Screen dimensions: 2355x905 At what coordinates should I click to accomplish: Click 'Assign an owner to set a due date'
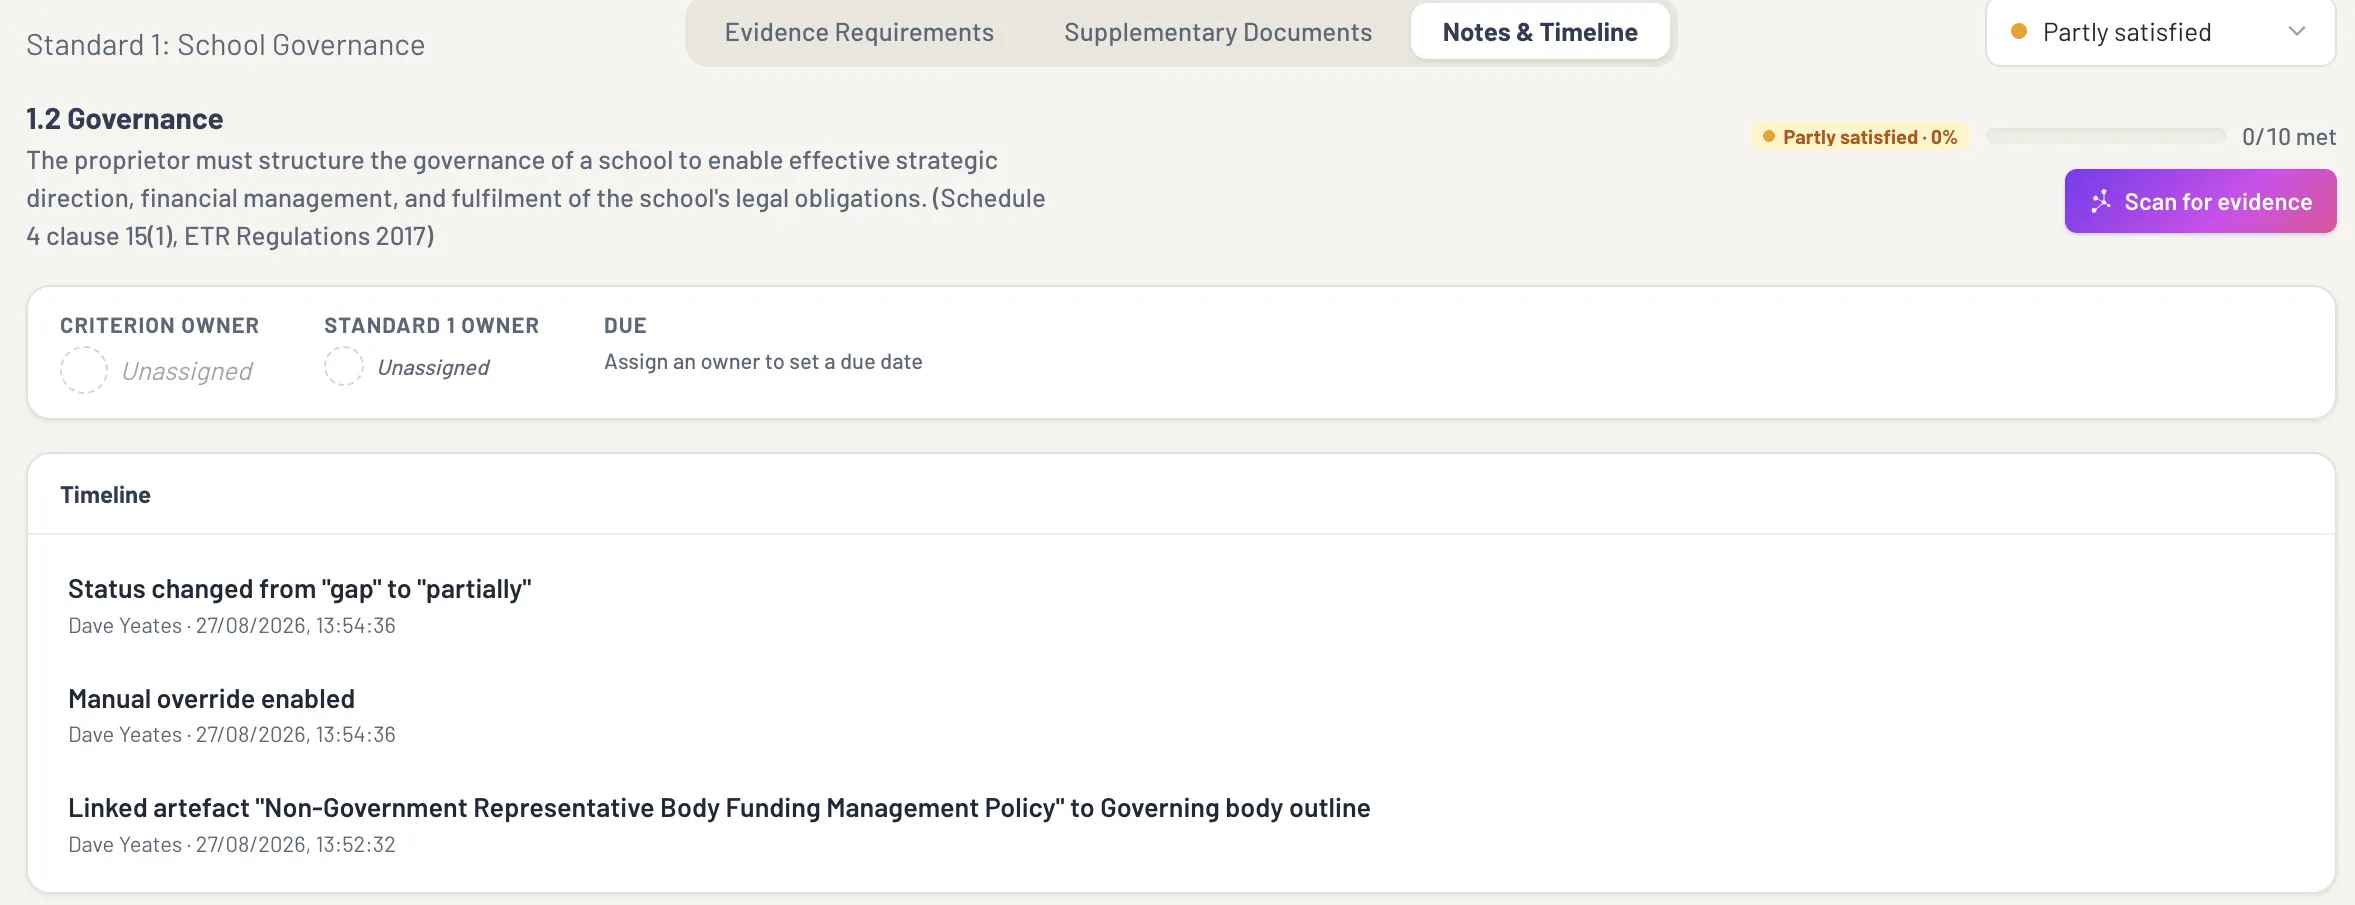(763, 362)
